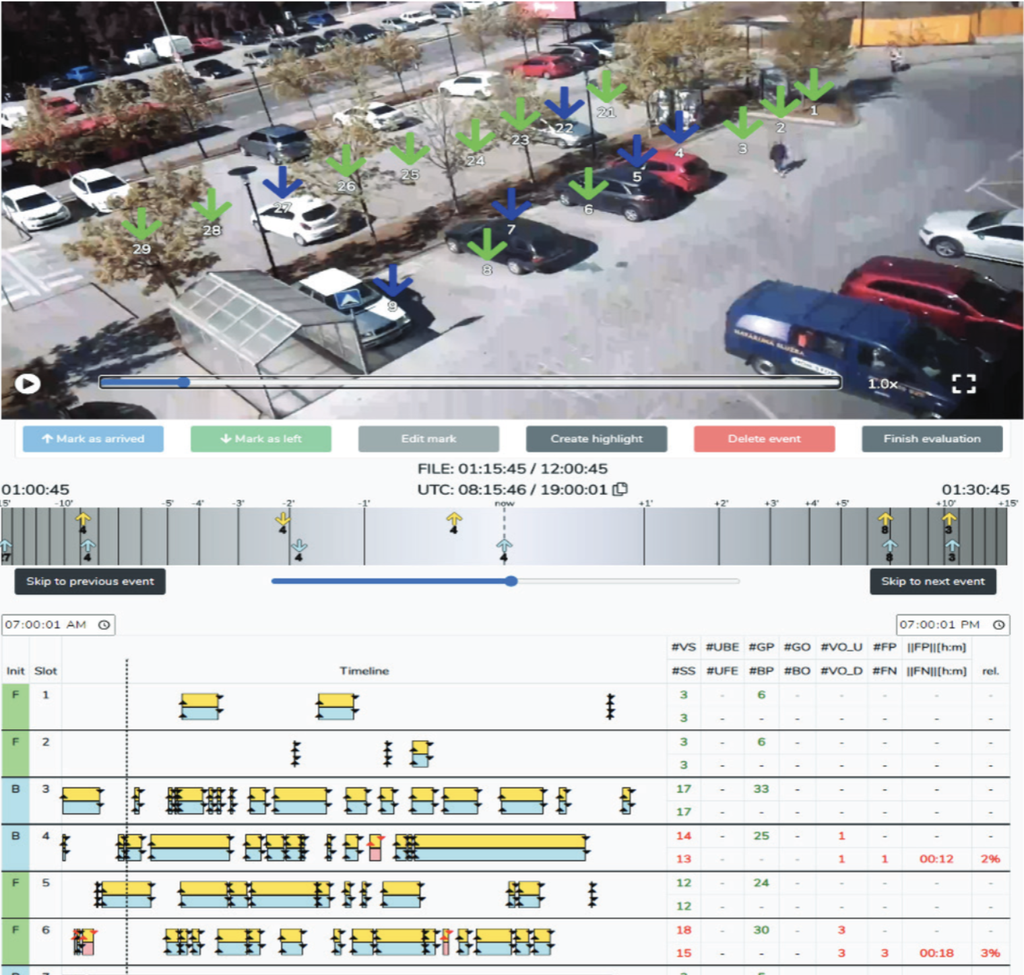Viewport: 1024px width, 975px height.
Task: Skip to next event
Action: coord(933,581)
